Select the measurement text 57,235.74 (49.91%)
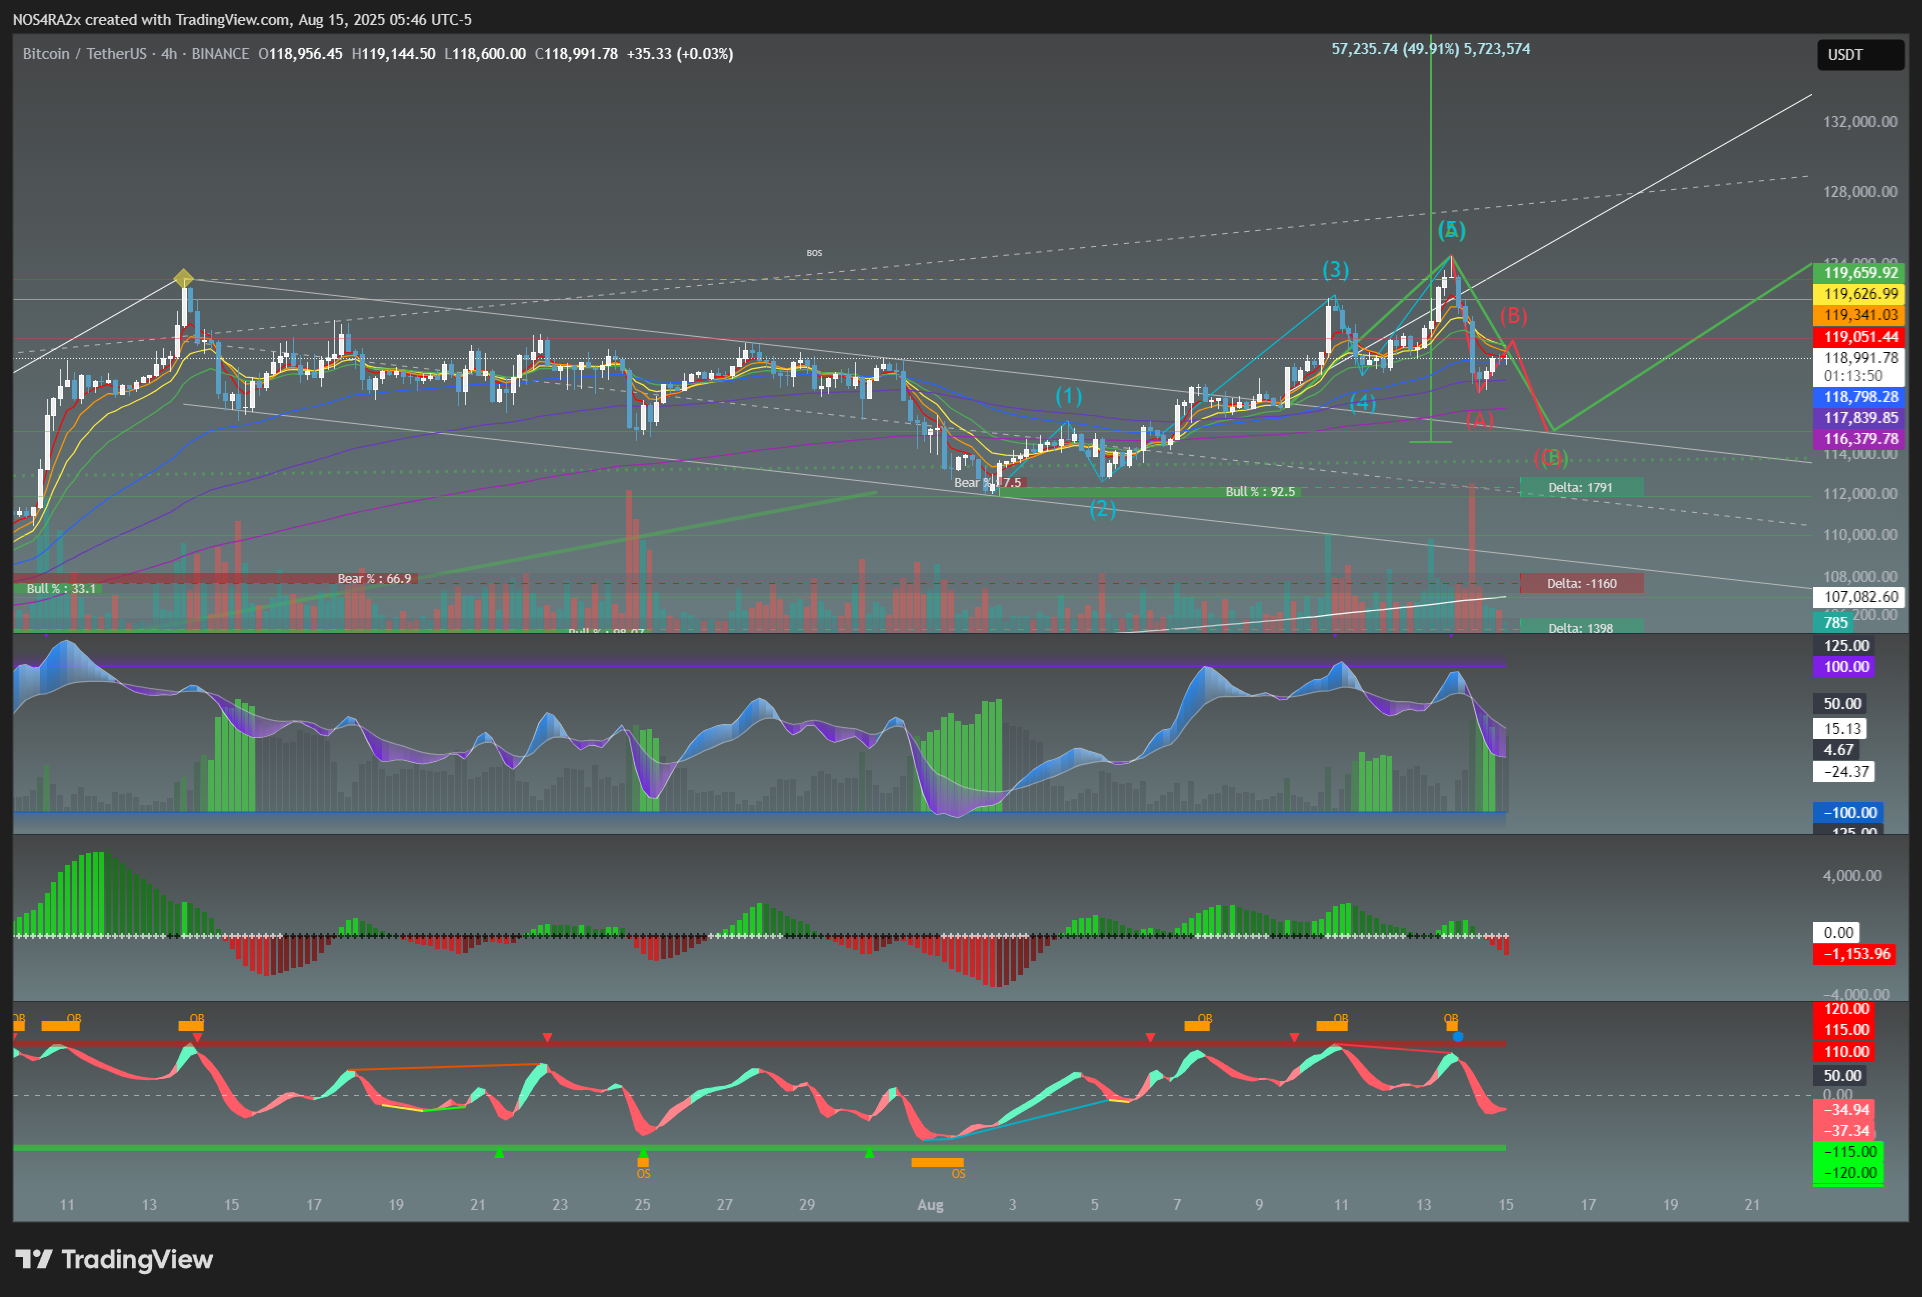This screenshot has height=1297, width=1922. 1395,49
